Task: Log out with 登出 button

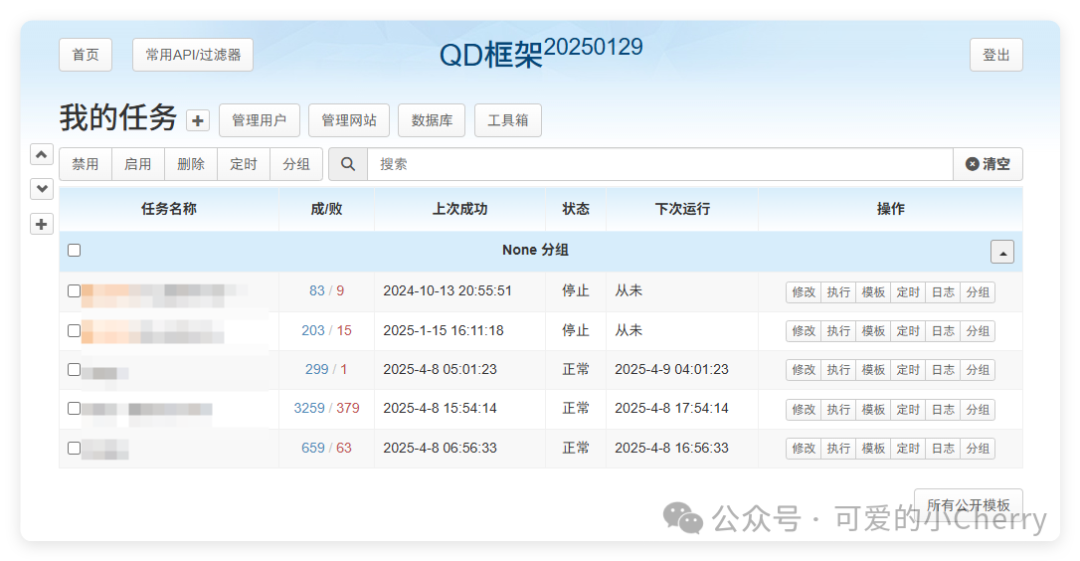Action: [x=996, y=55]
